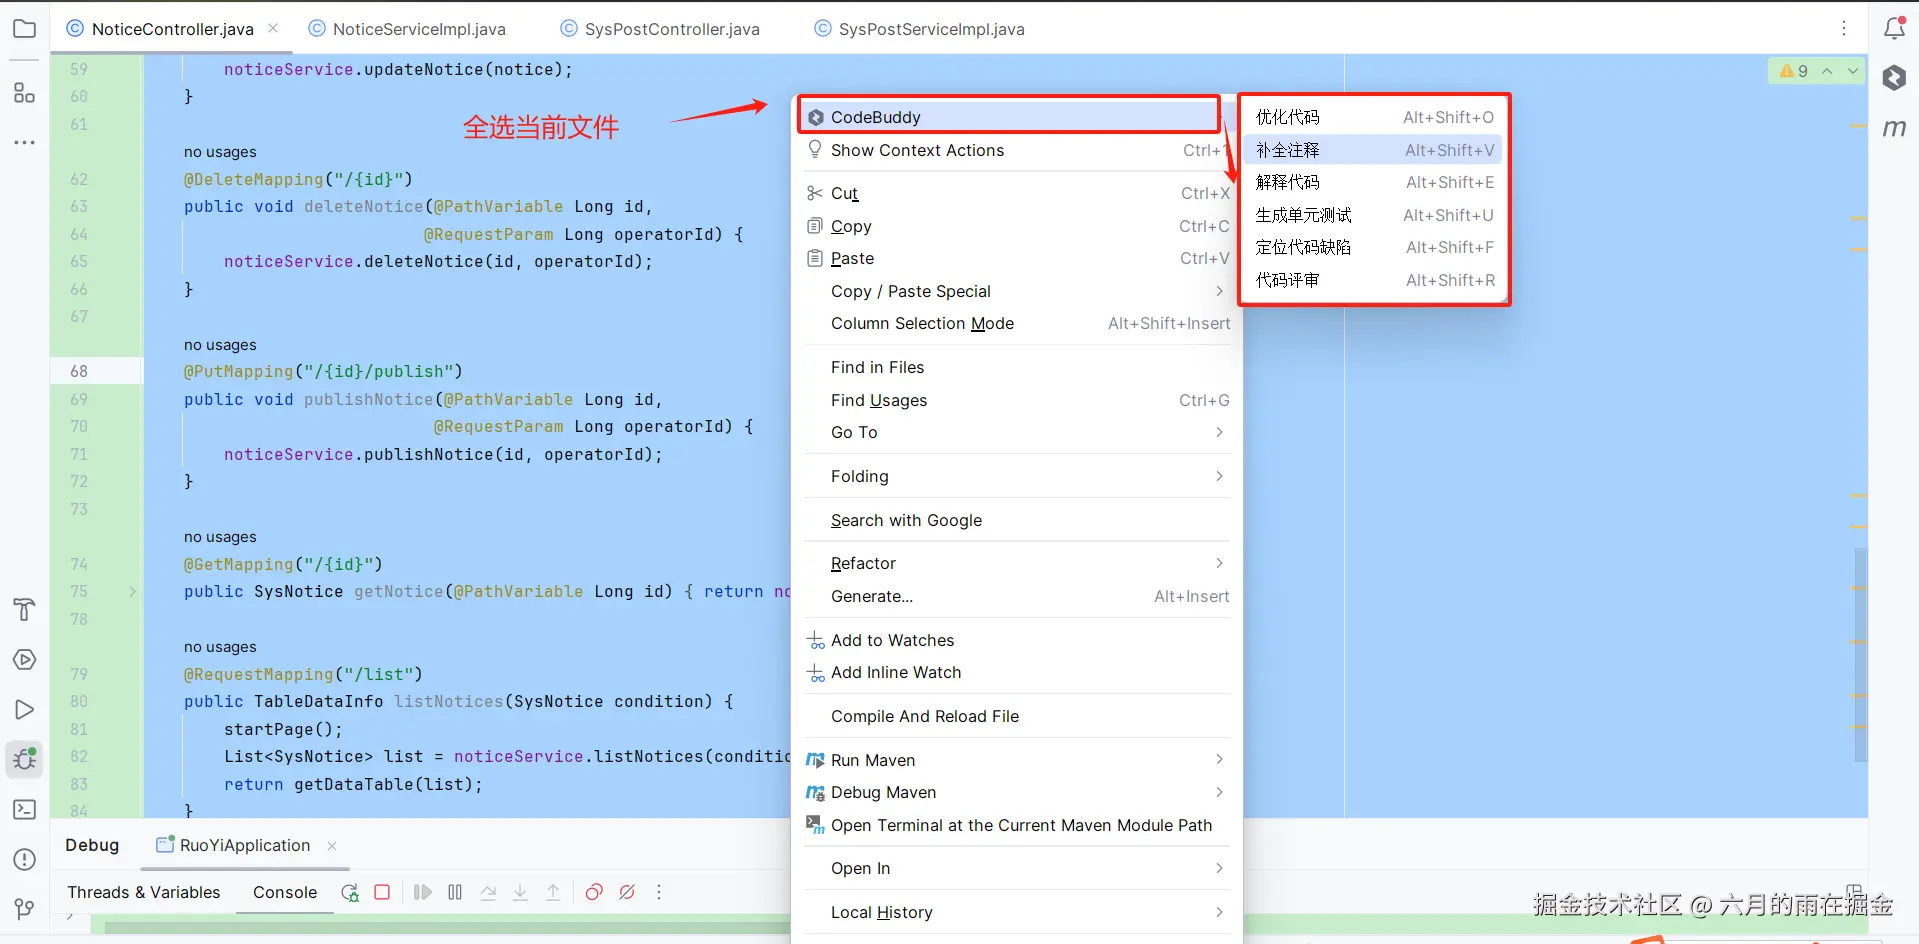Click the Step Out debug icon
Screen dimensions: 1919x944
pos(553,892)
